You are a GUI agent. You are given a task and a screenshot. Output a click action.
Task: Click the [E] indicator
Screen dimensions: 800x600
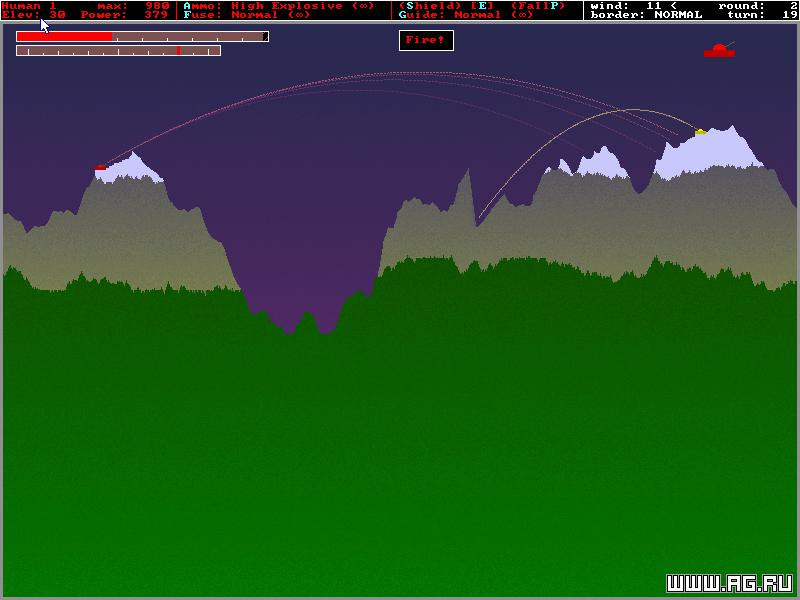tap(482, 6)
